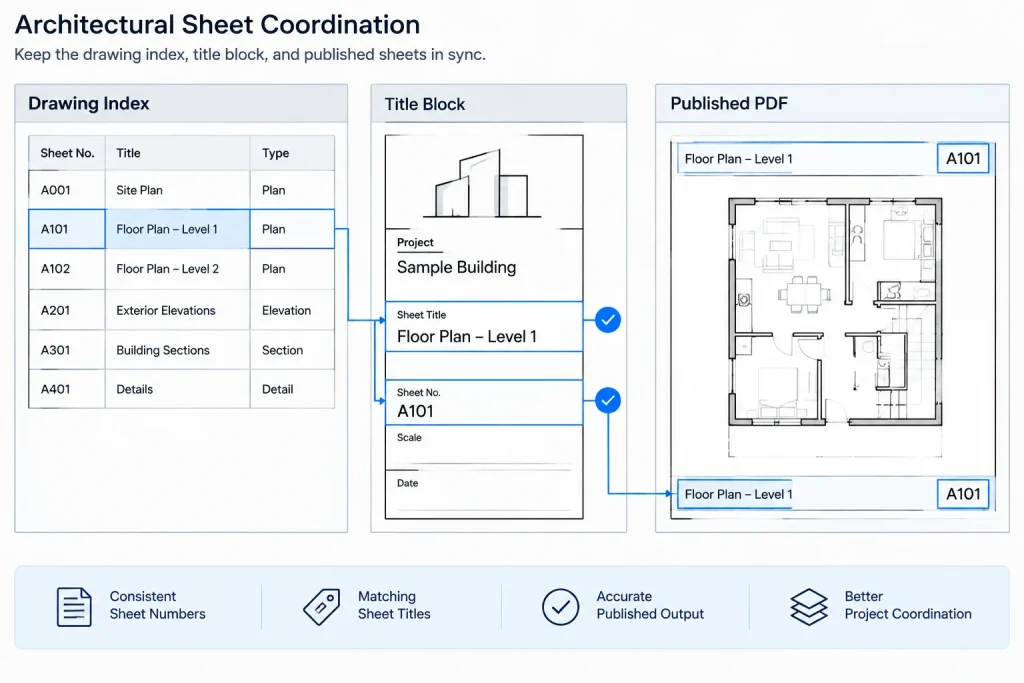Click the Consistent Sheet Numbers label
This screenshot has height=683, width=1024.
pyautogui.click(x=157, y=605)
